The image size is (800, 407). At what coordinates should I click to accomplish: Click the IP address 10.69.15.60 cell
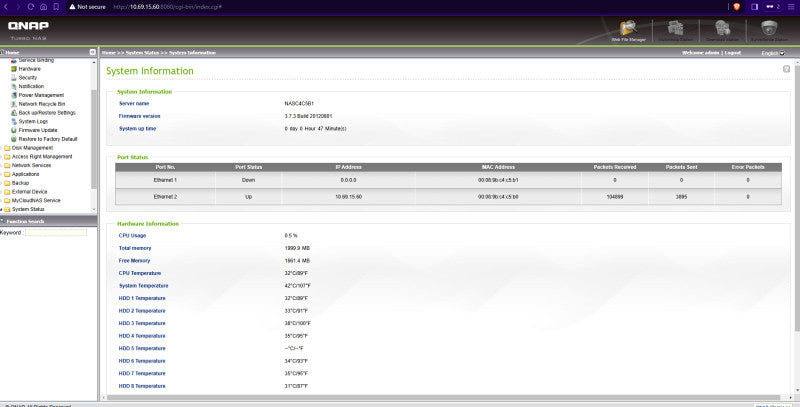348,196
